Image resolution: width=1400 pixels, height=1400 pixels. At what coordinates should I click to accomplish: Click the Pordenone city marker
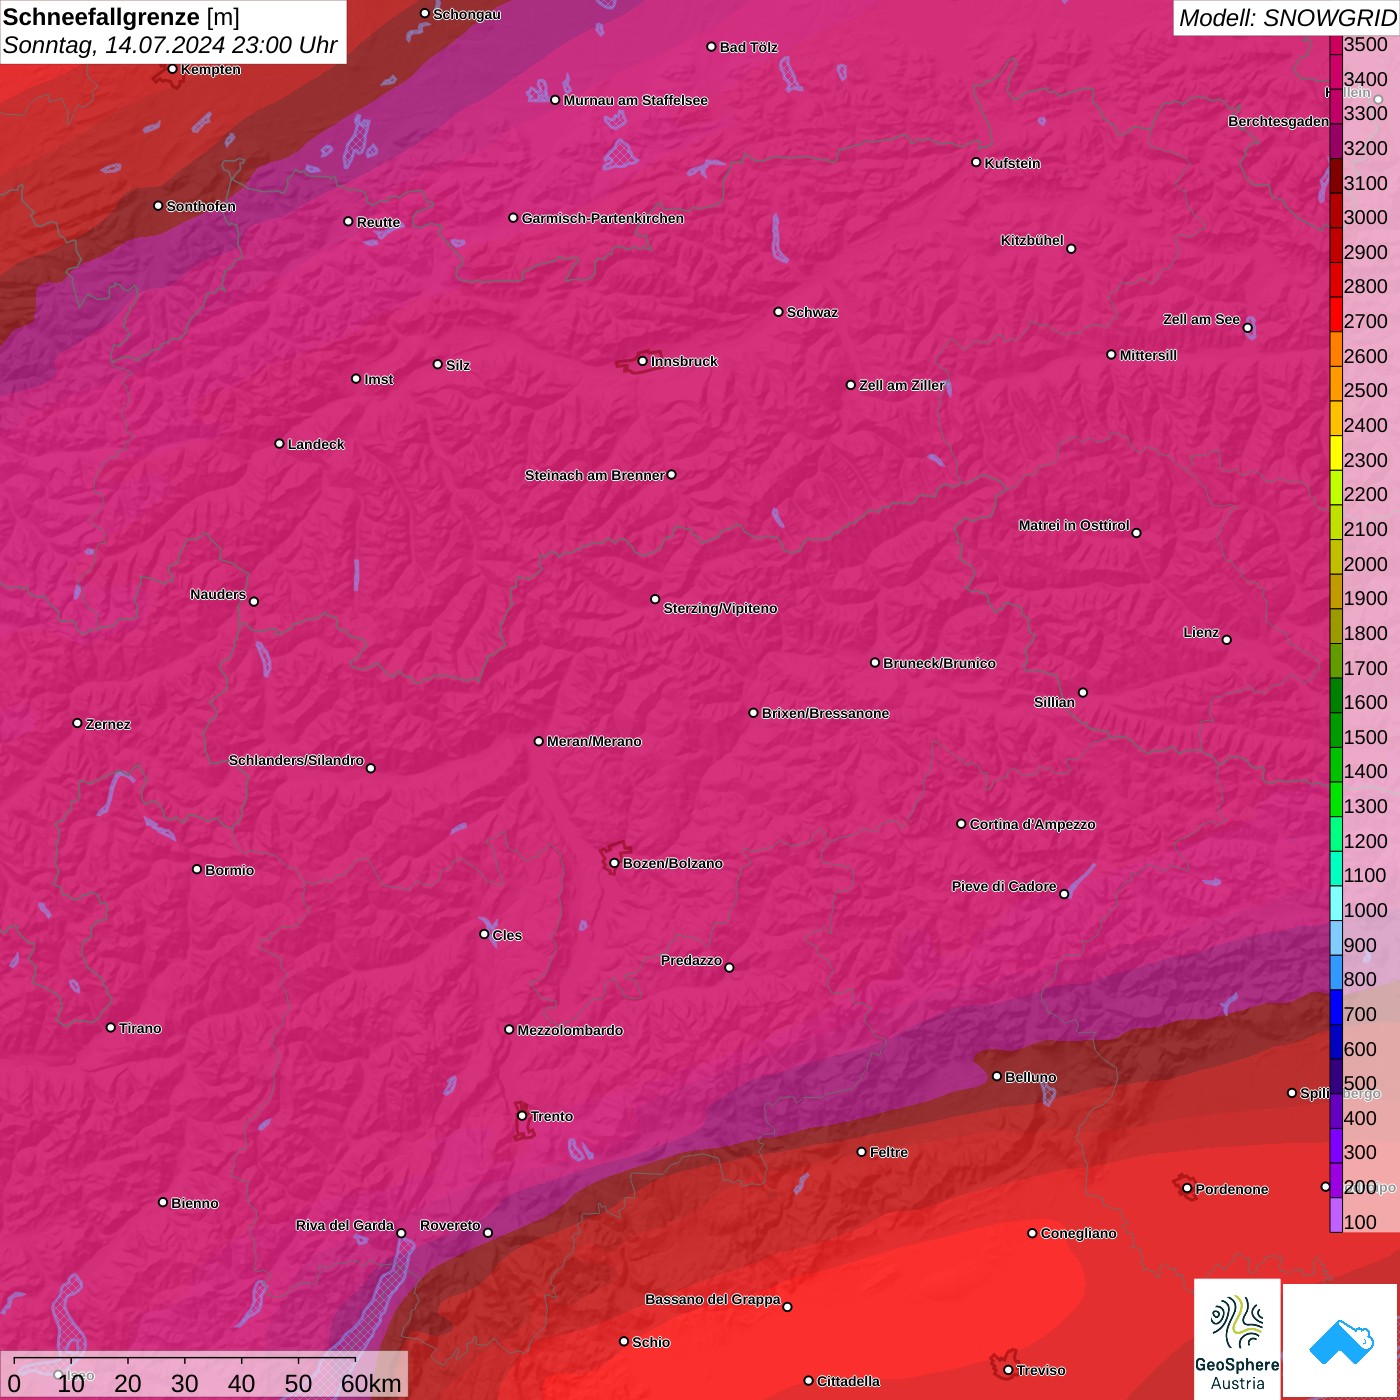point(1187,1188)
